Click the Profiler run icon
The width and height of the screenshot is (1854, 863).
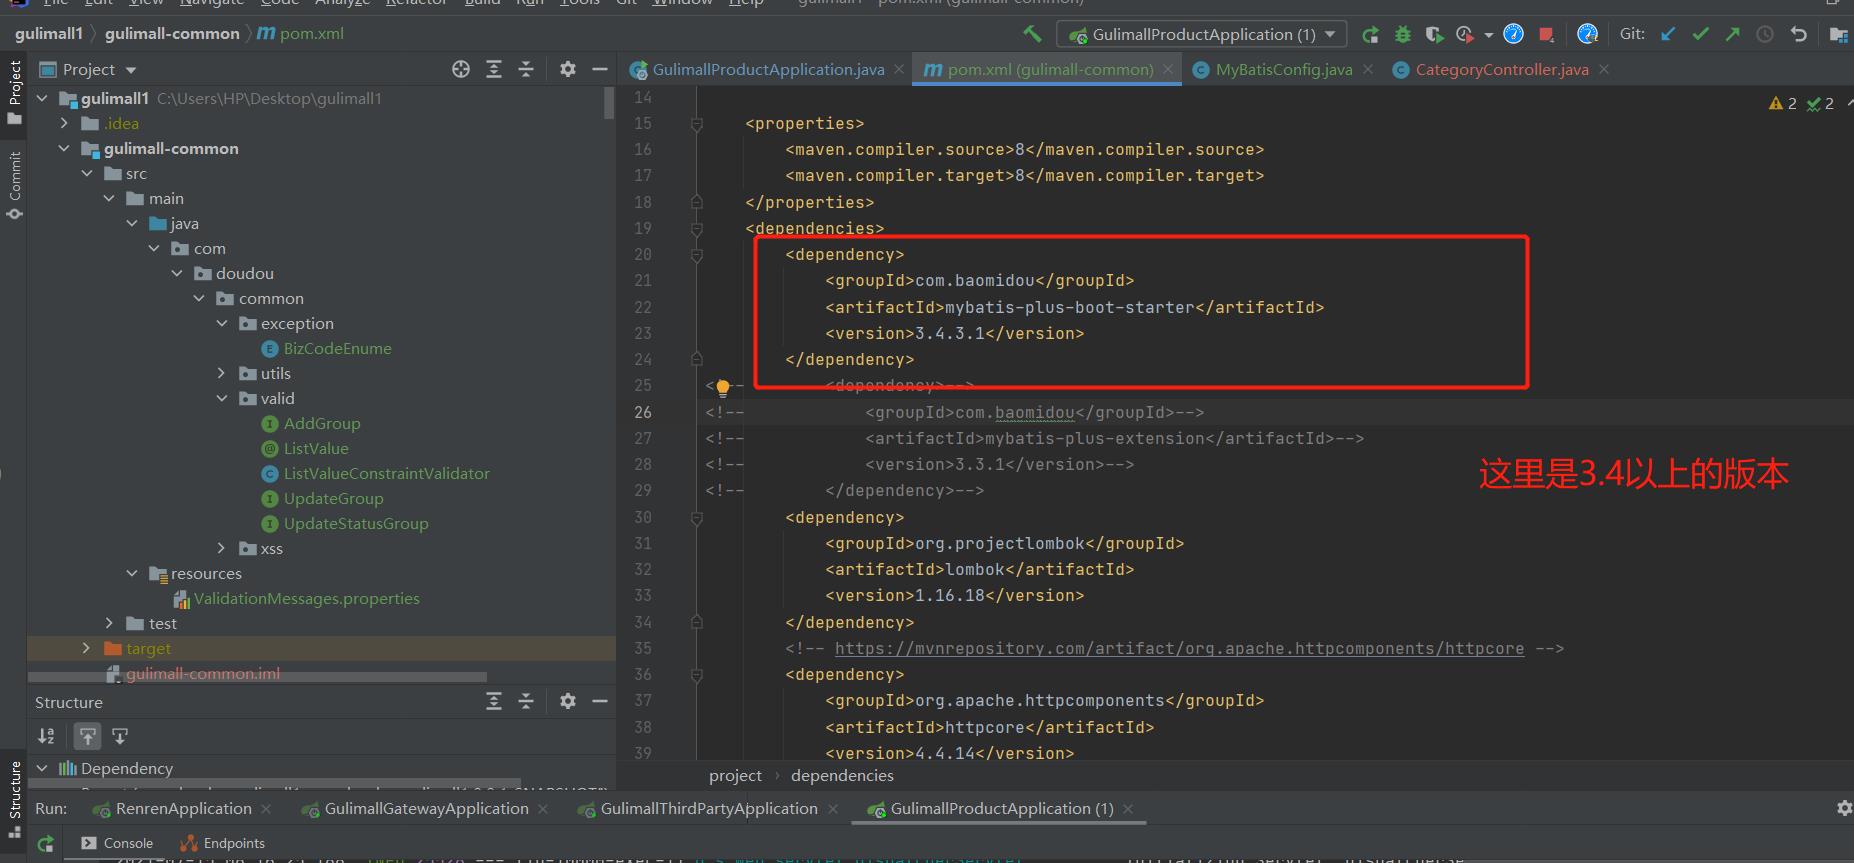pos(1465,34)
